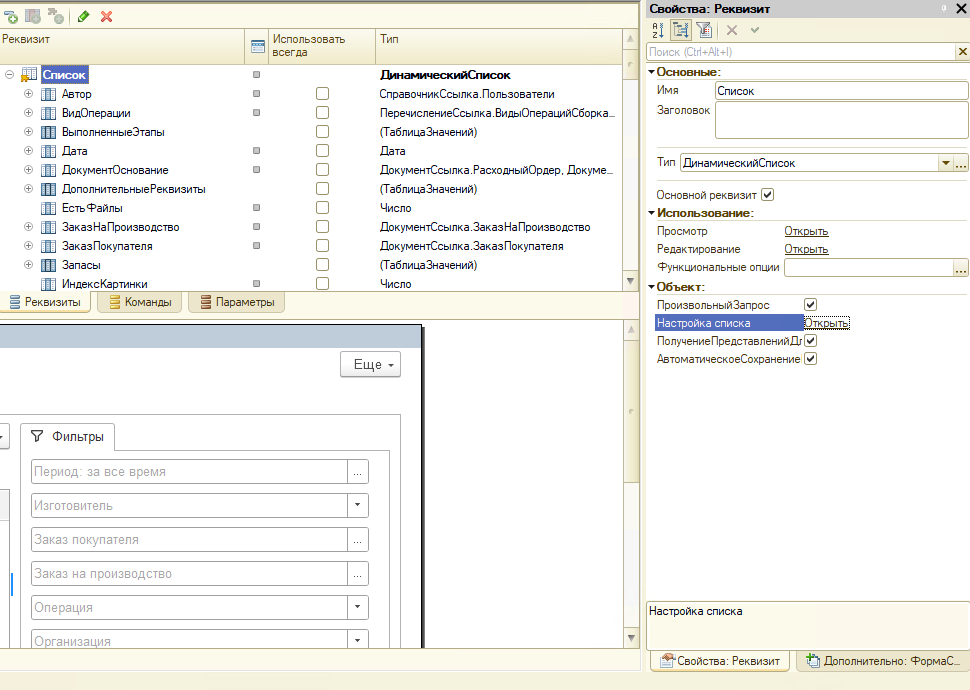Switch to the Параметры tab

[x=237, y=302]
